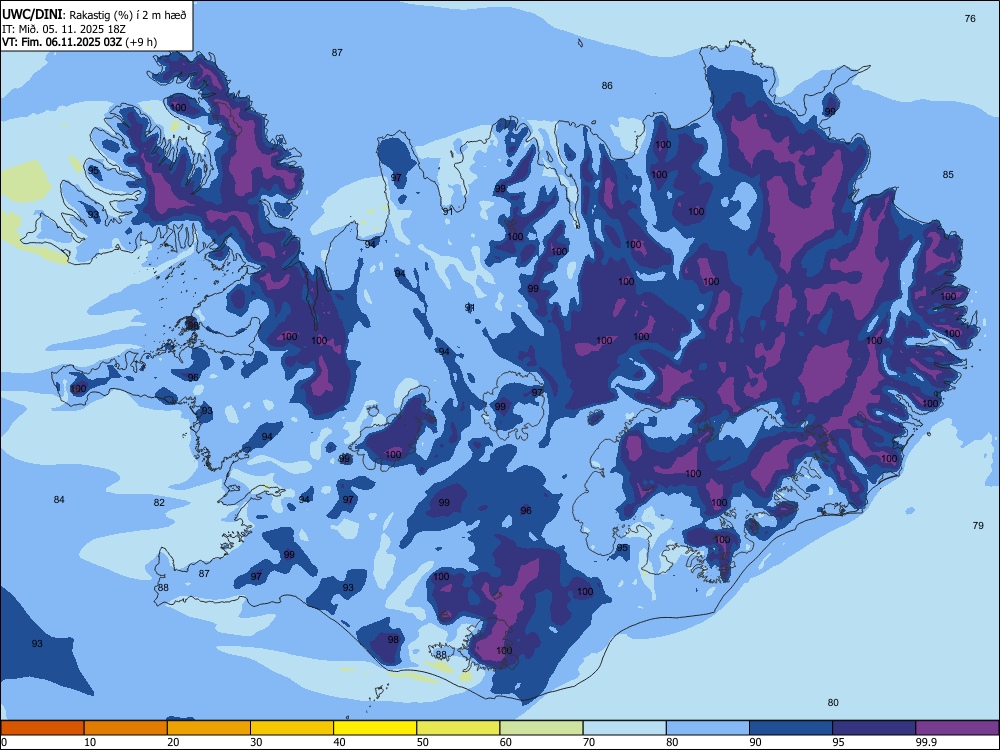The image size is (1000, 750).
Task: Click the pale yellow 50–60 legend swatch
Action: pyautogui.click(x=458, y=728)
